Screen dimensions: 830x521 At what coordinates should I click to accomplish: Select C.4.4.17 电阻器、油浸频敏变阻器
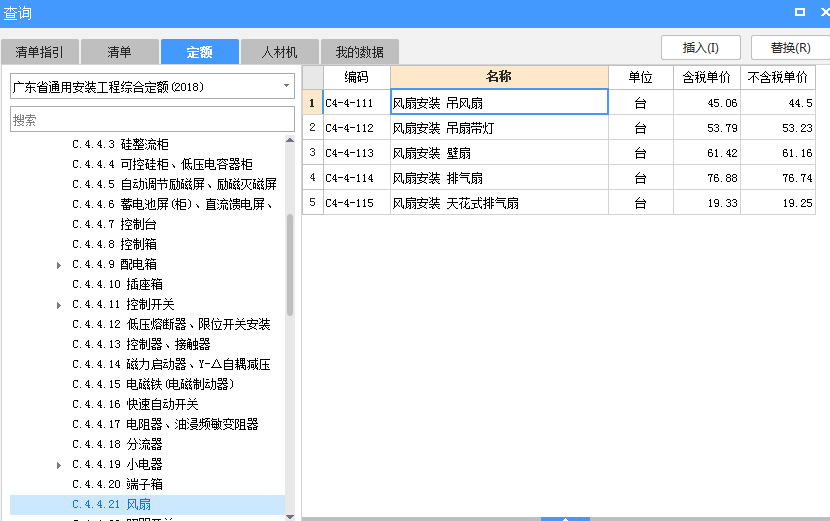point(165,424)
